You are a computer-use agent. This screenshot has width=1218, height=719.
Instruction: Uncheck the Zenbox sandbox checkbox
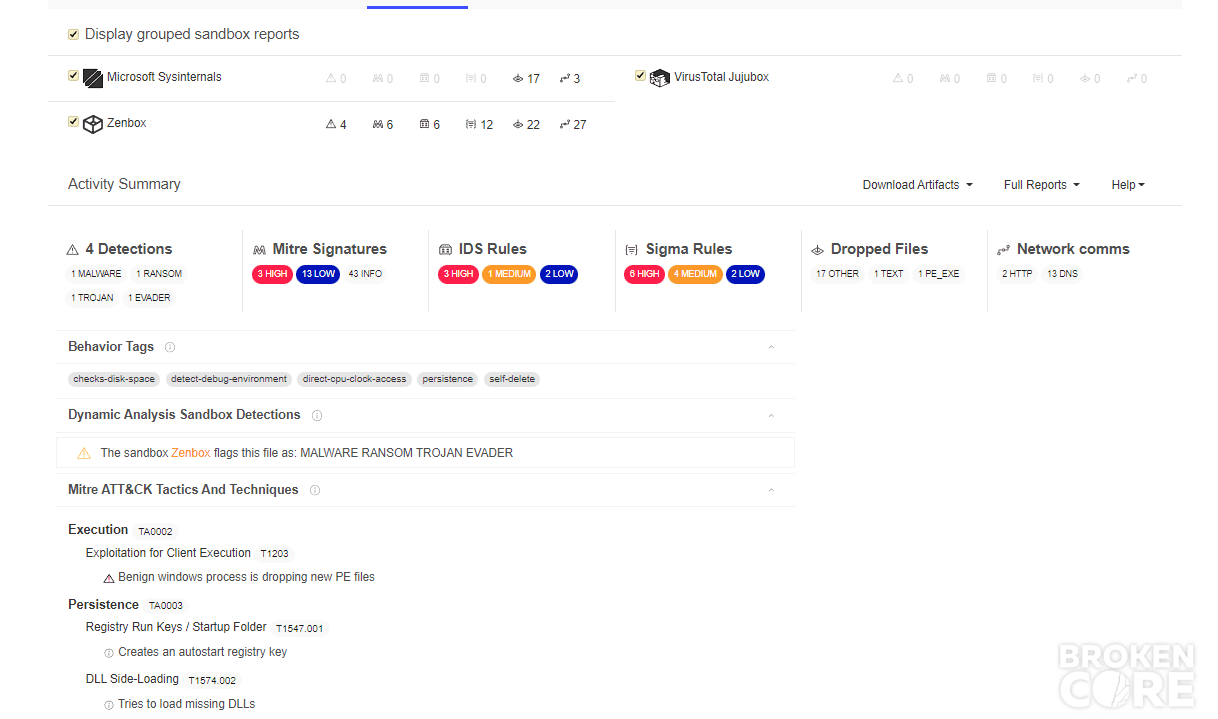[x=73, y=121]
